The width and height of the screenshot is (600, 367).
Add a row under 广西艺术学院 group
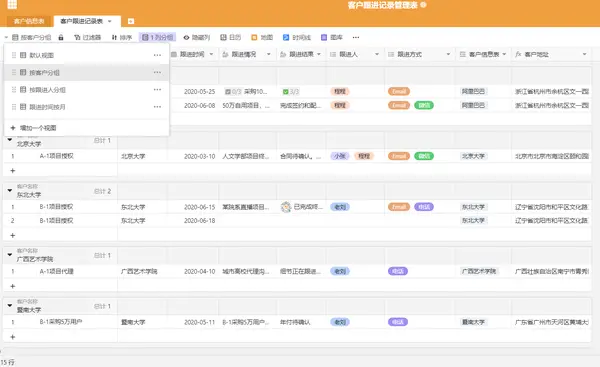(13, 286)
